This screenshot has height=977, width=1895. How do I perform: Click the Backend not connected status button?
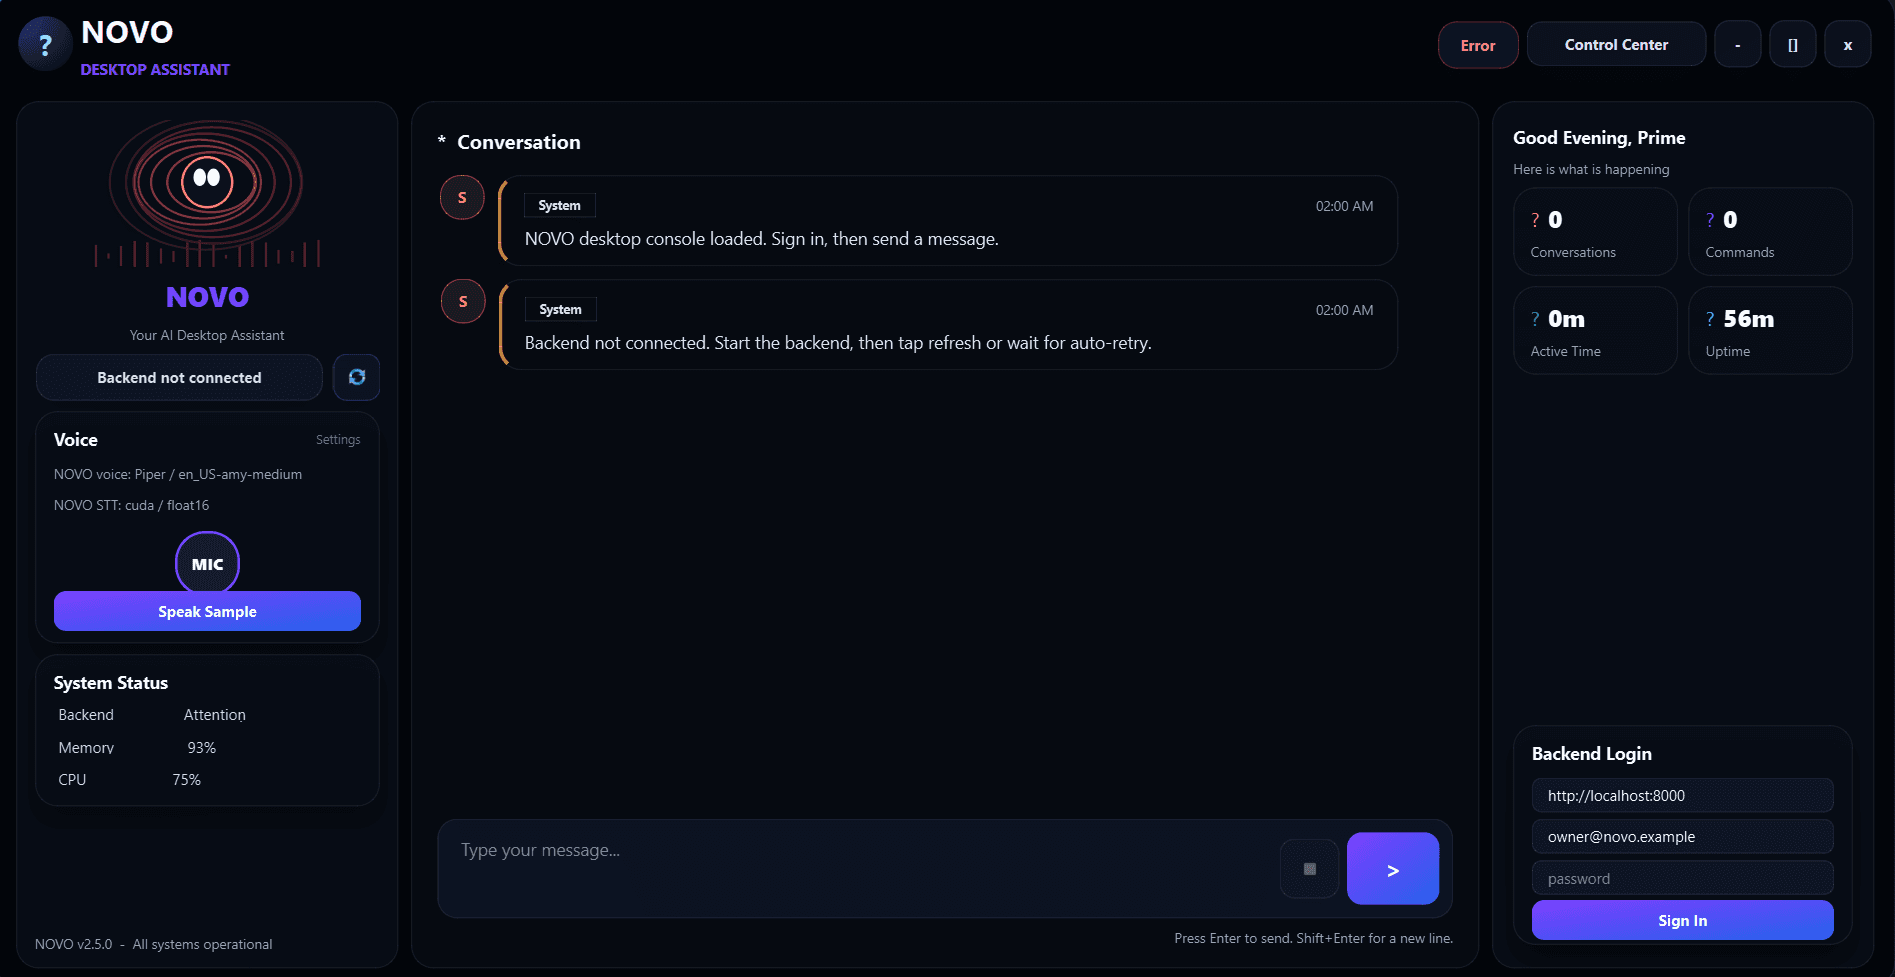(x=179, y=377)
